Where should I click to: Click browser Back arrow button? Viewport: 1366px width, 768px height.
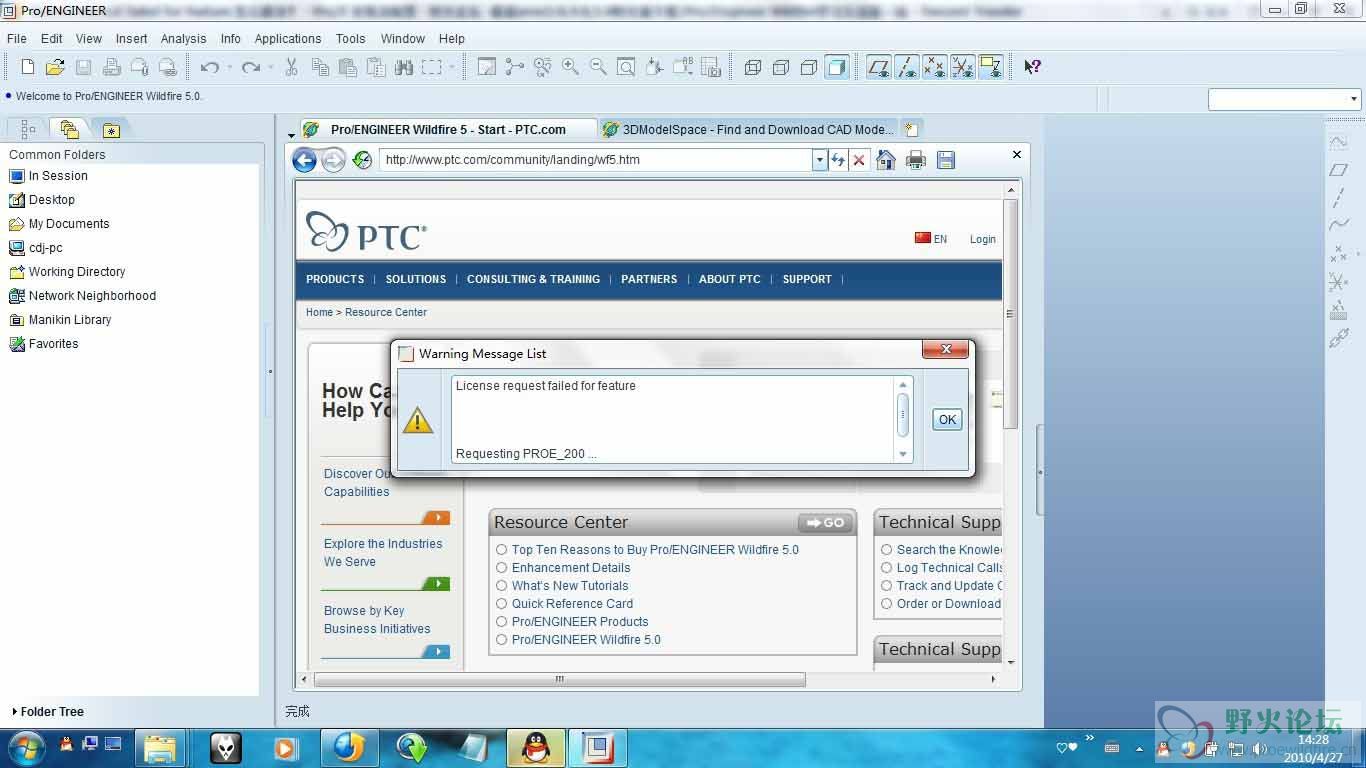305,160
